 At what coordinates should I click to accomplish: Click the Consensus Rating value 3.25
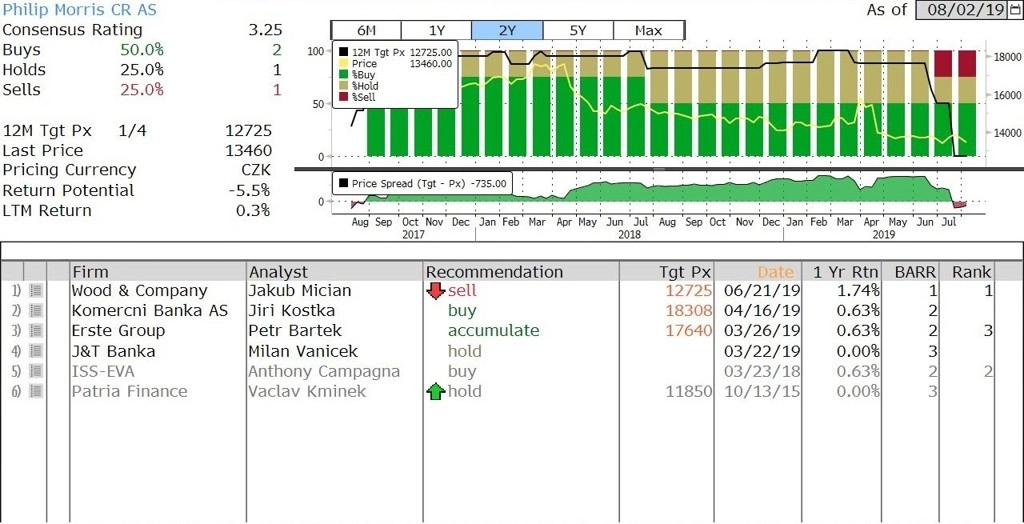pyautogui.click(x=264, y=30)
